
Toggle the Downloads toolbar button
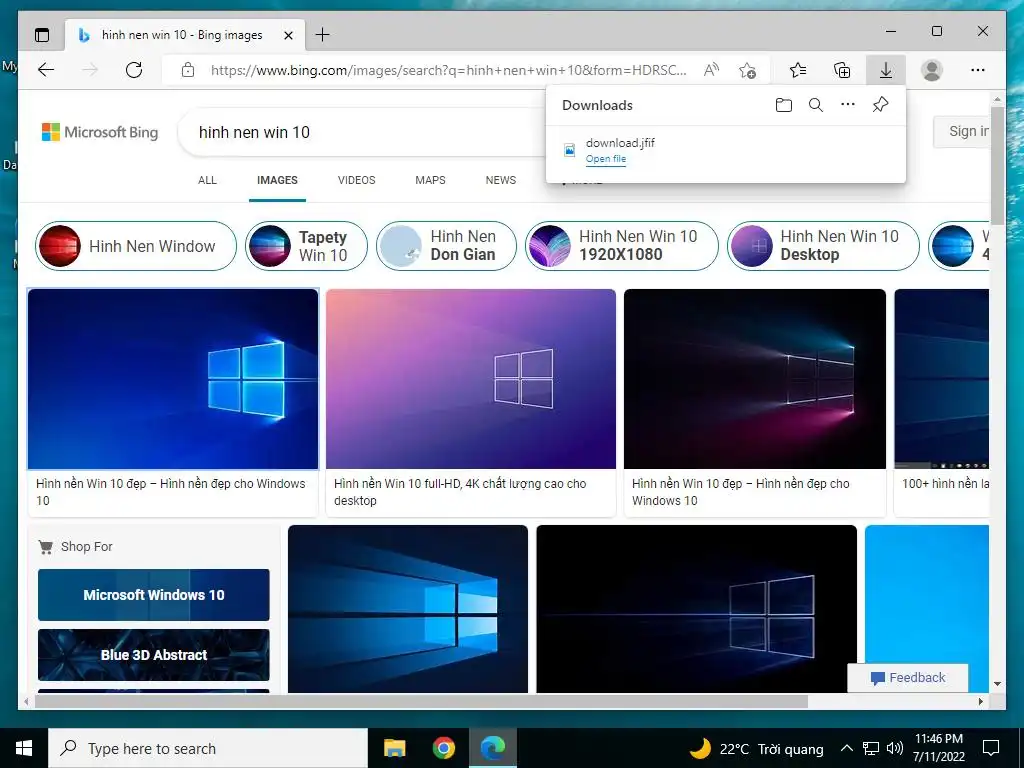[886, 70]
